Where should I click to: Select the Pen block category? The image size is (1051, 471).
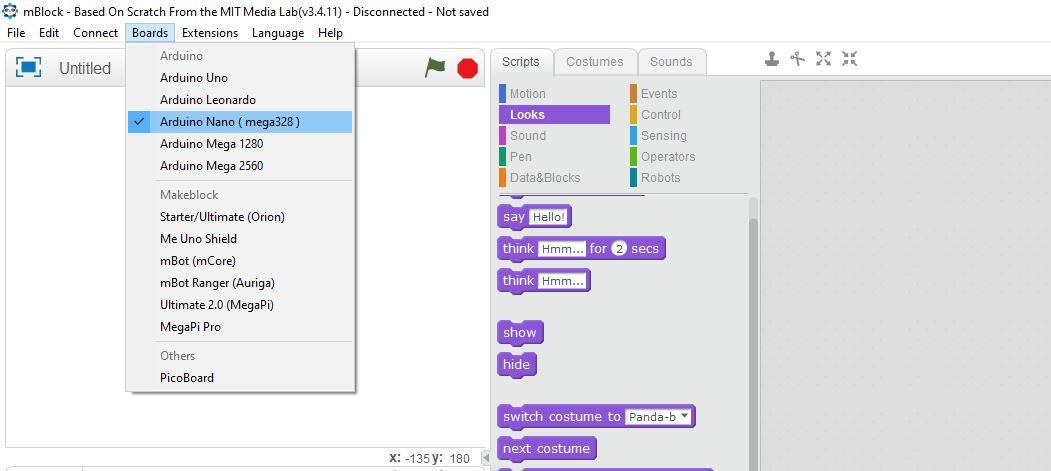coord(554,156)
